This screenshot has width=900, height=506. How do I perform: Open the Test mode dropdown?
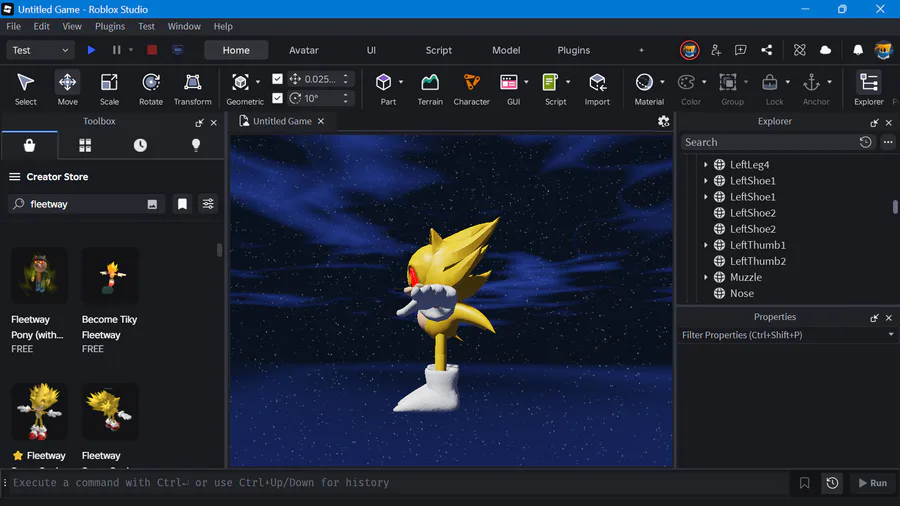coord(40,50)
